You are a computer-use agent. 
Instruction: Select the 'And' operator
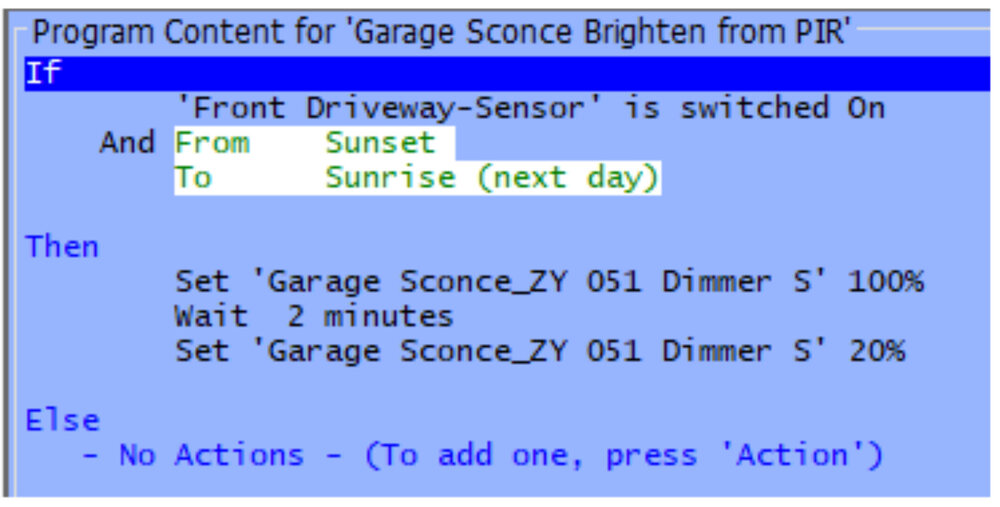point(127,142)
